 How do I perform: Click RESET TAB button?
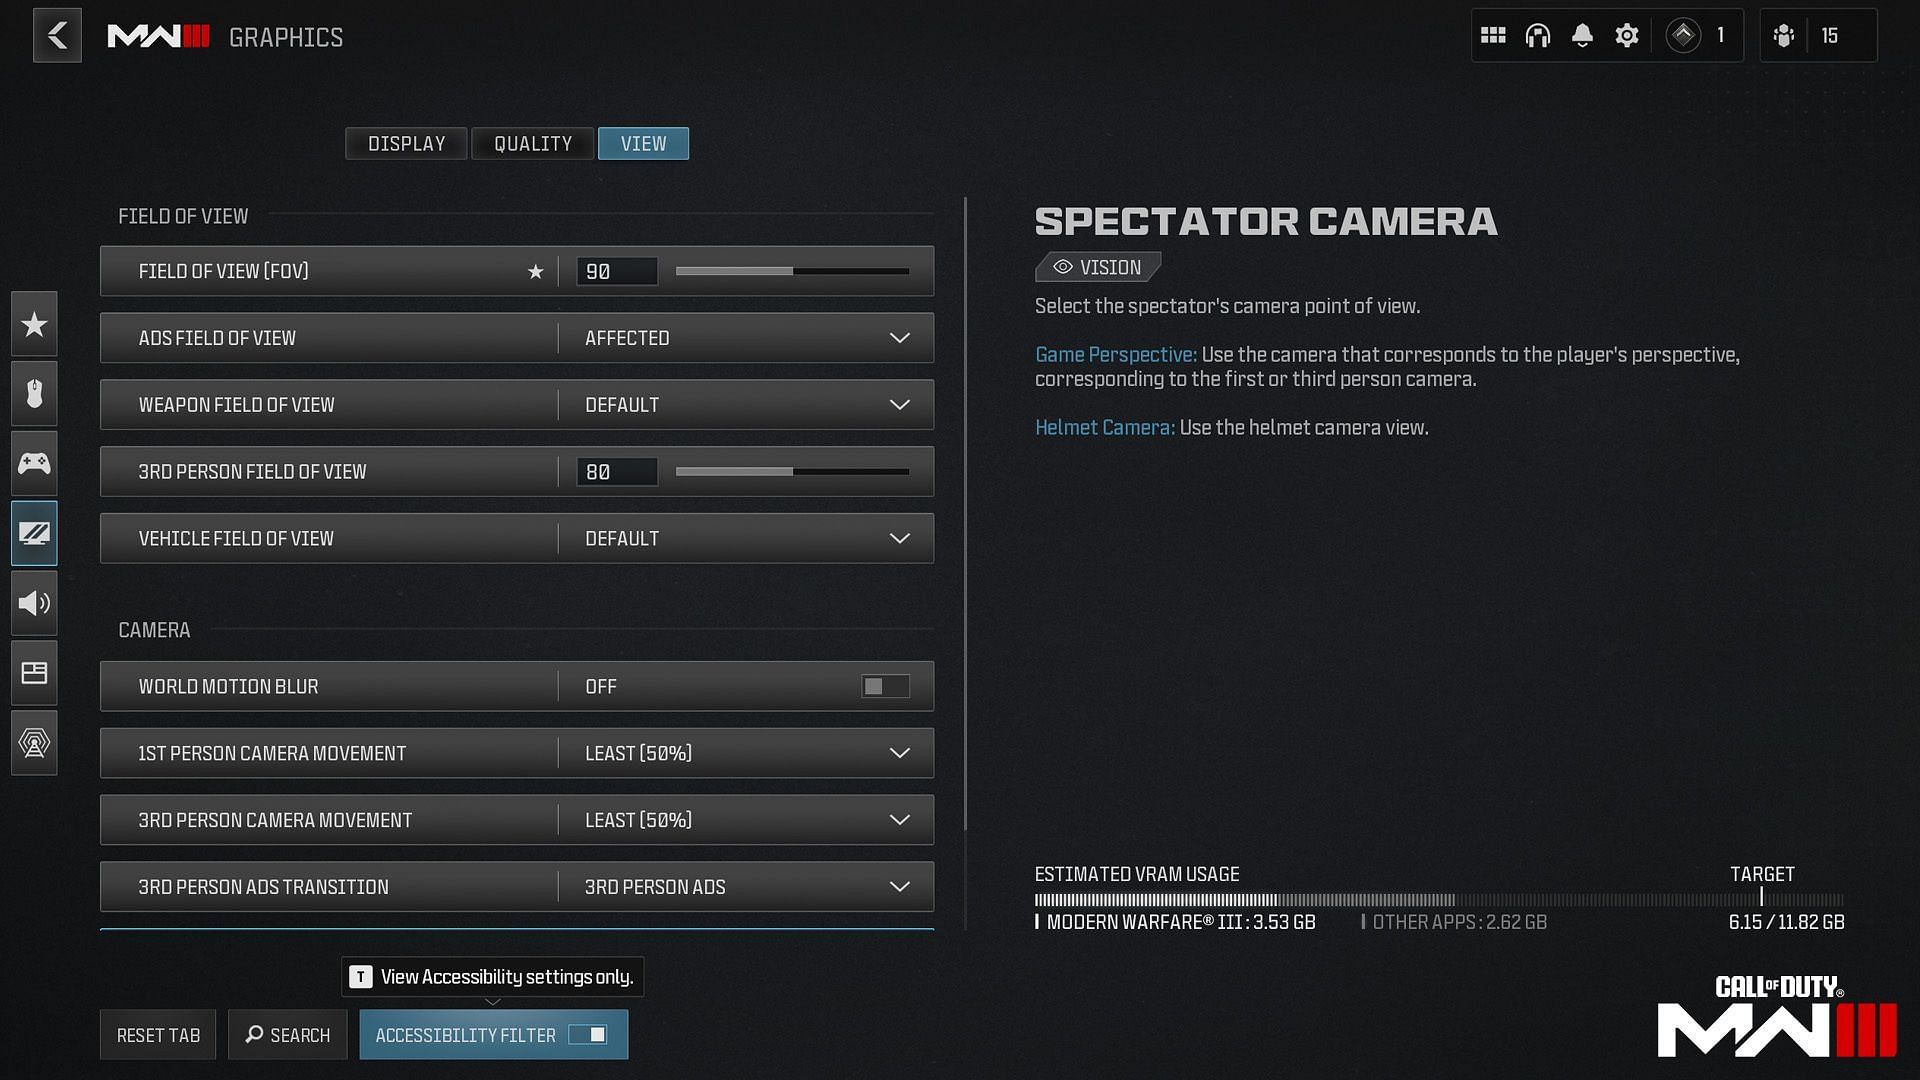tap(157, 1035)
